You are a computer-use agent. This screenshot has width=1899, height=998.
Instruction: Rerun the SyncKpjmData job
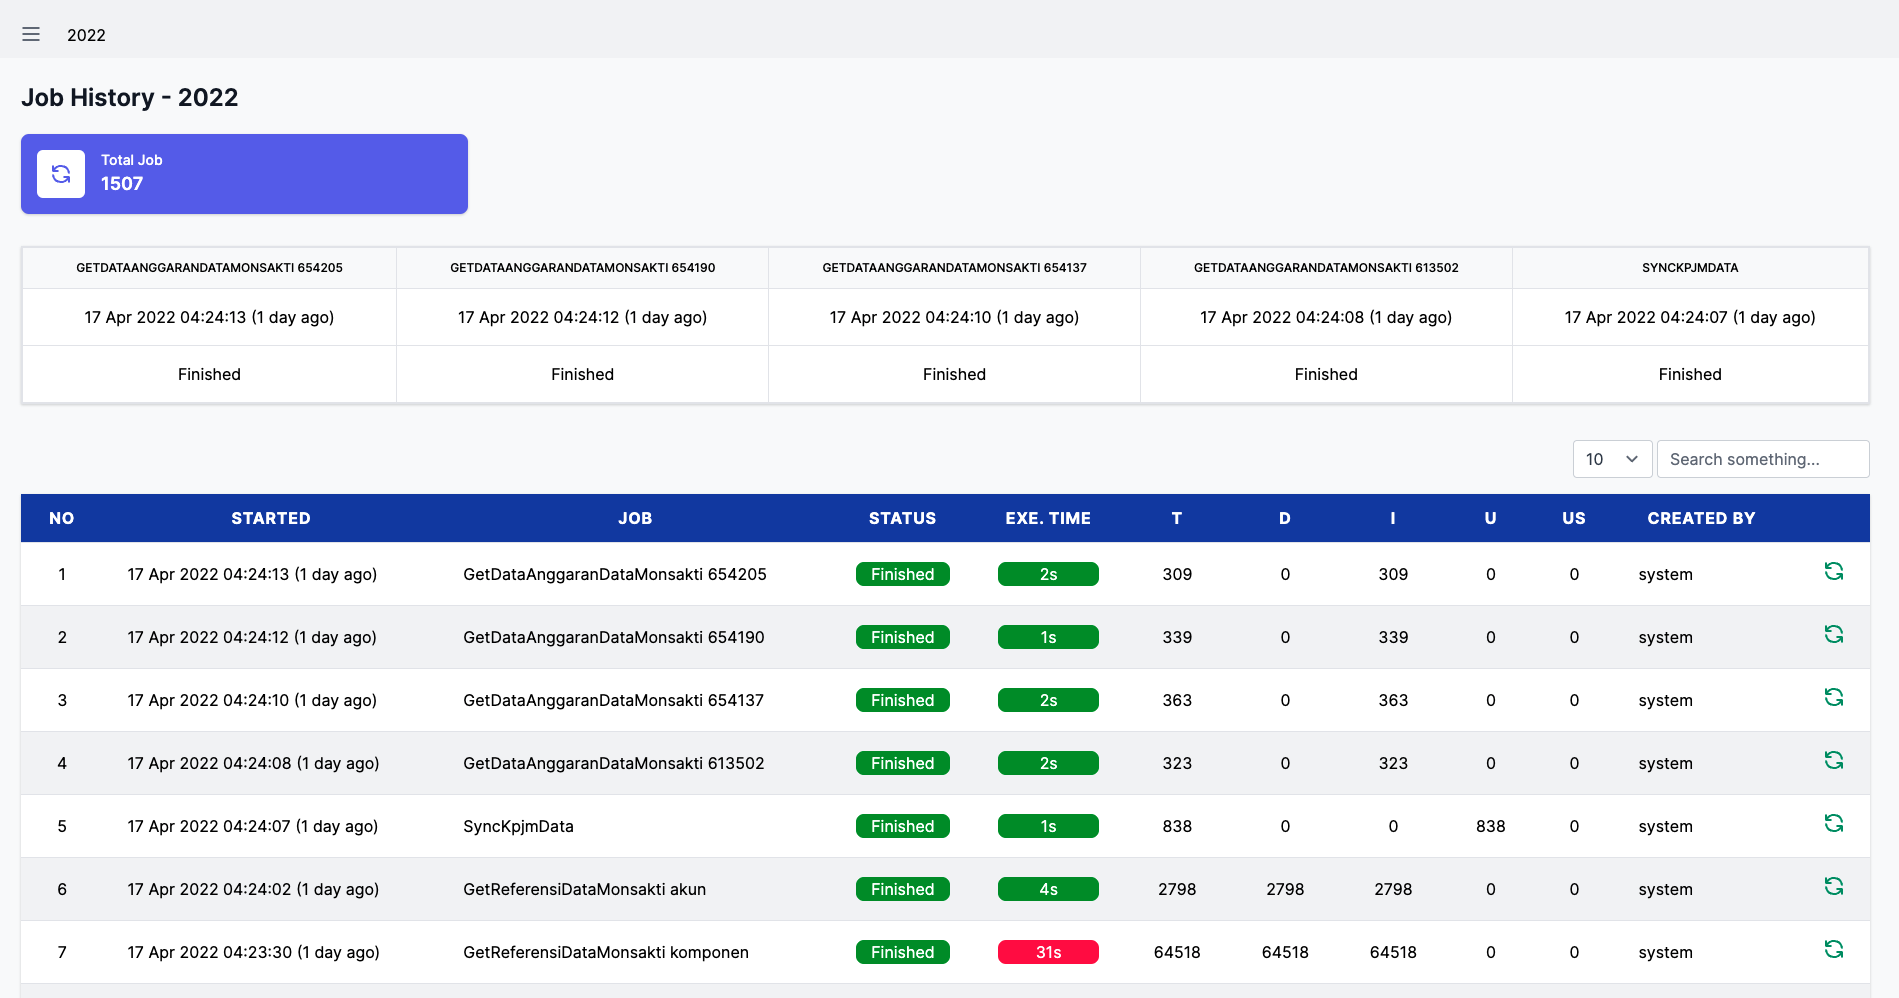tap(1833, 824)
